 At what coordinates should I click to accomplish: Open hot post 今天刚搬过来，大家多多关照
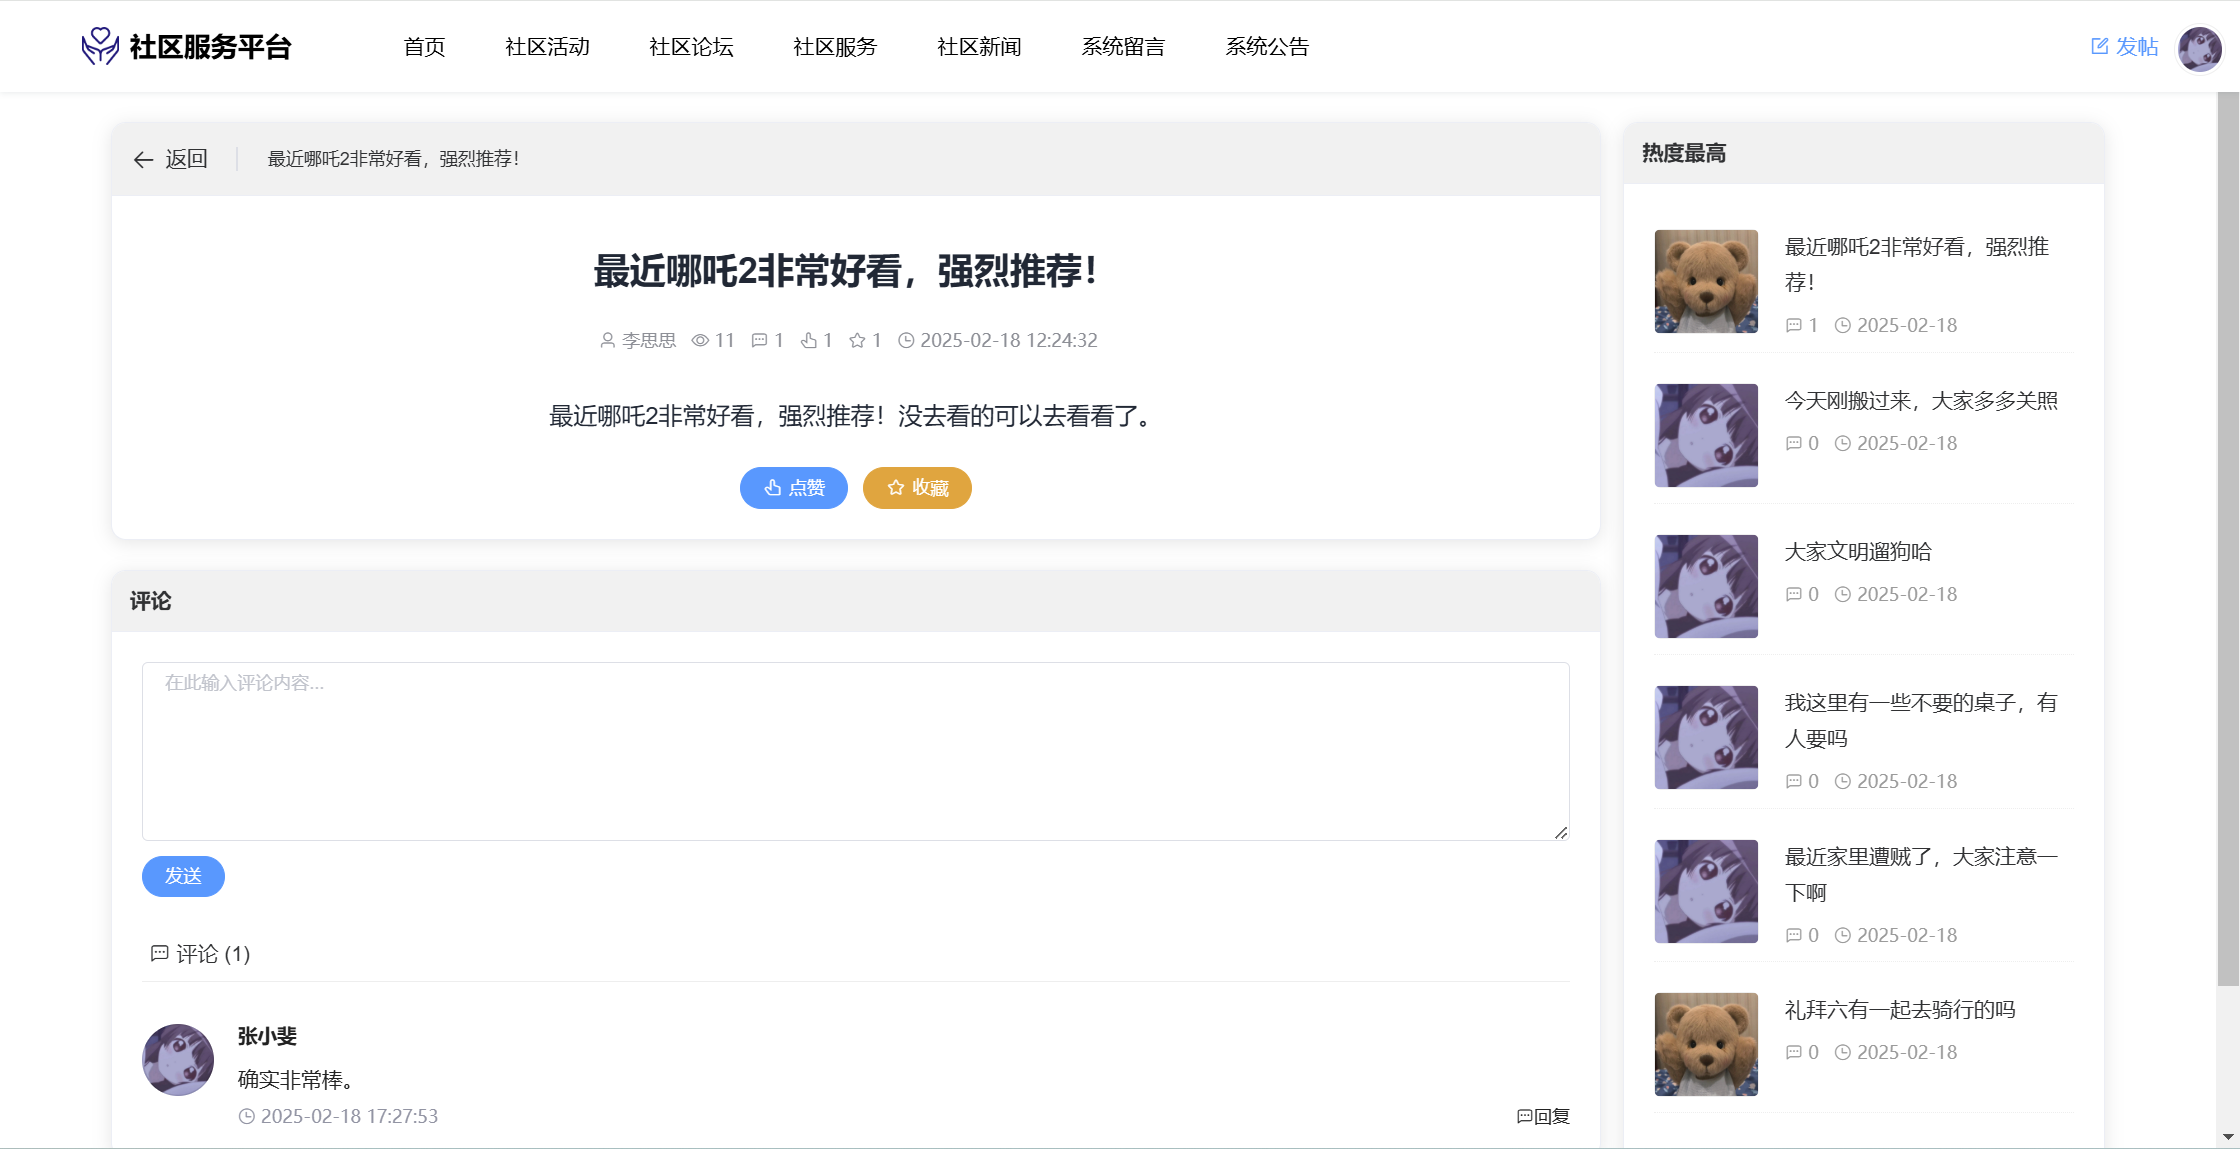click(1921, 401)
